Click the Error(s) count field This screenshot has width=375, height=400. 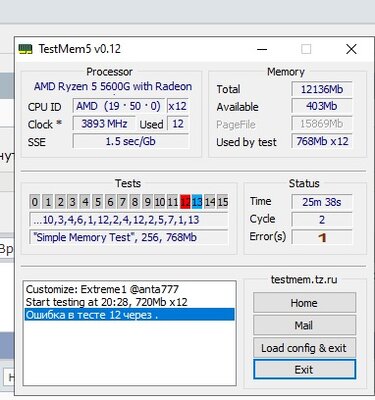coord(322,237)
